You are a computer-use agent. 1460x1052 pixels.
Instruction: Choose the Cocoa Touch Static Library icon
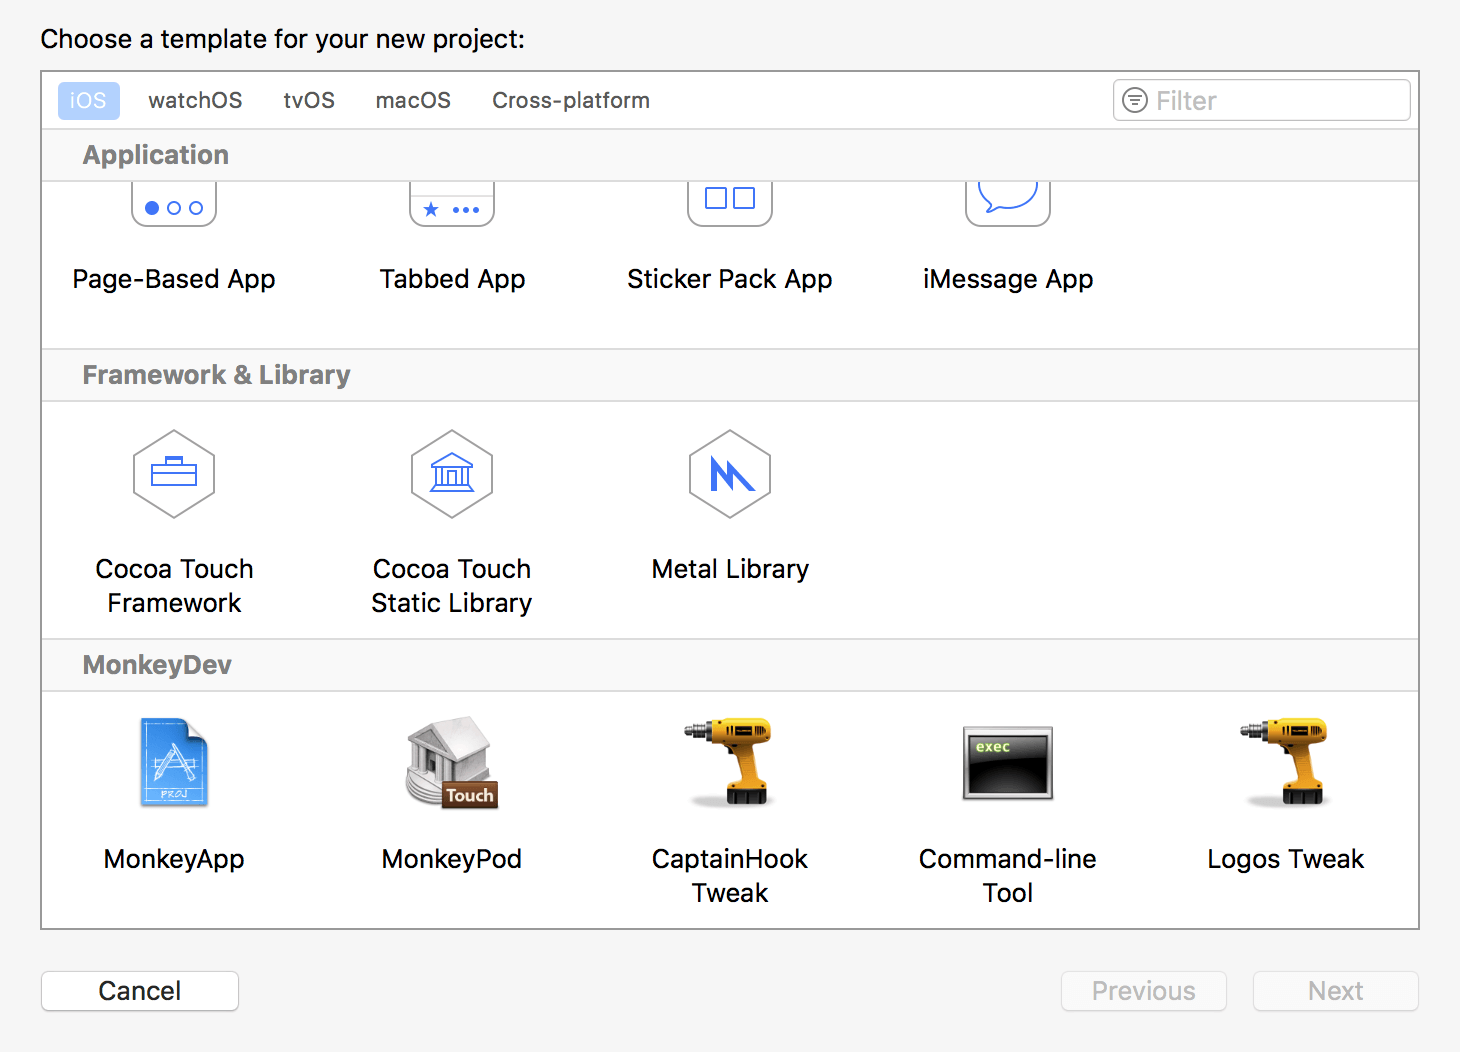pyautogui.click(x=452, y=474)
